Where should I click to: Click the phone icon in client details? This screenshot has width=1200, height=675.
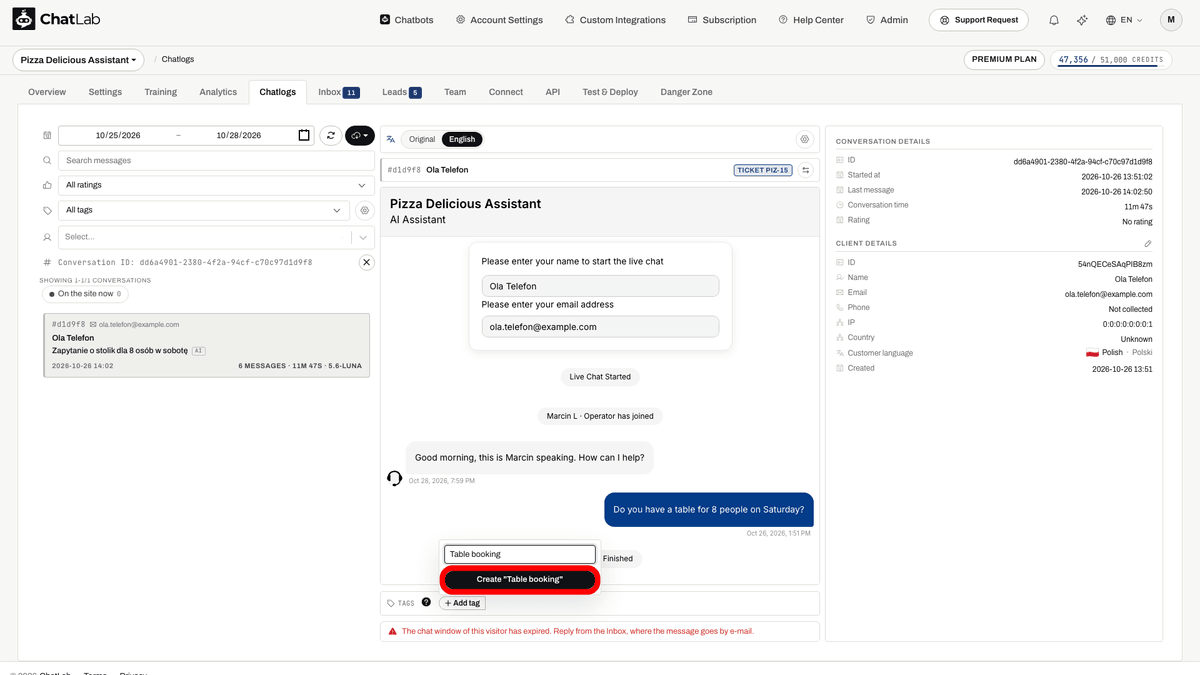[839, 308]
